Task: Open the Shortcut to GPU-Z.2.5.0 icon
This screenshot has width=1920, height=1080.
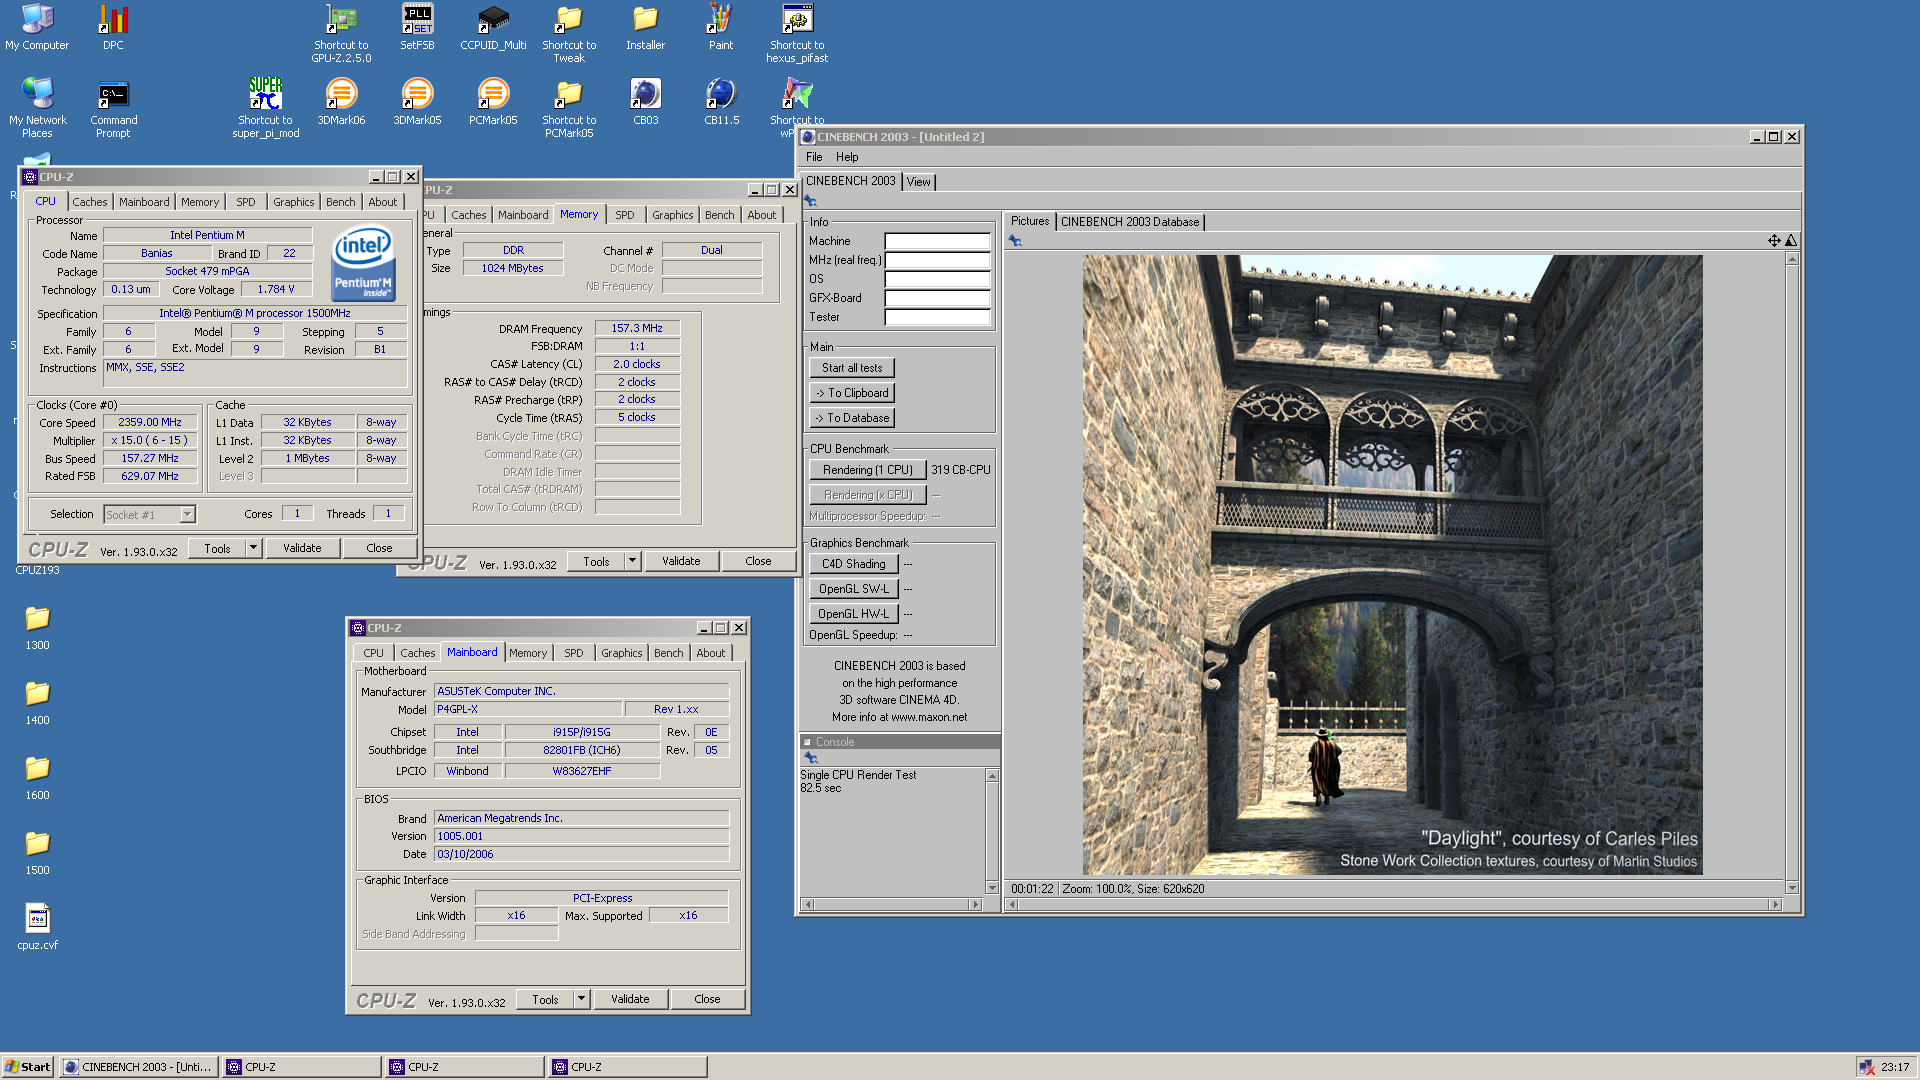Action: click(x=341, y=33)
